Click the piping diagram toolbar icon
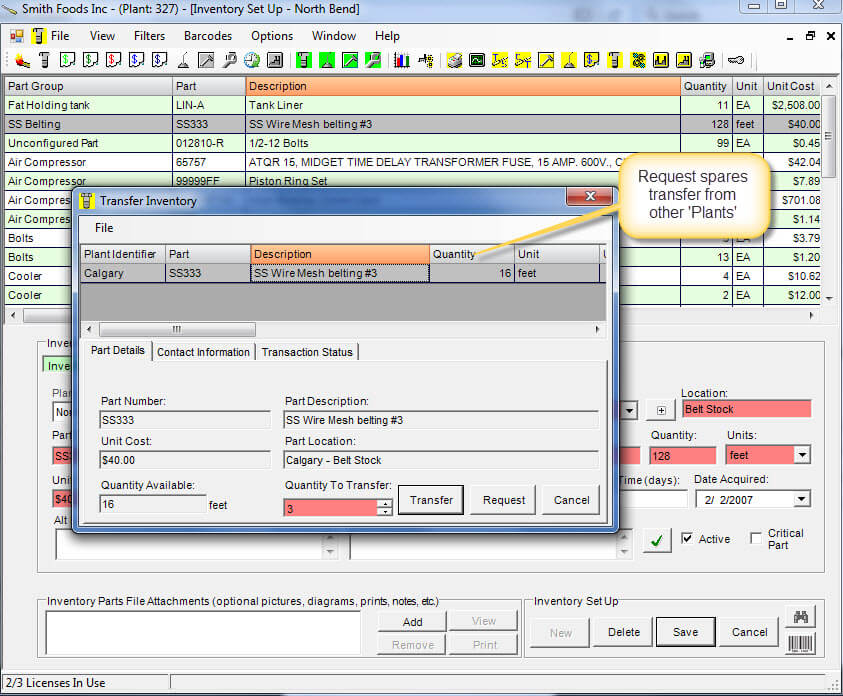 point(426,60)
